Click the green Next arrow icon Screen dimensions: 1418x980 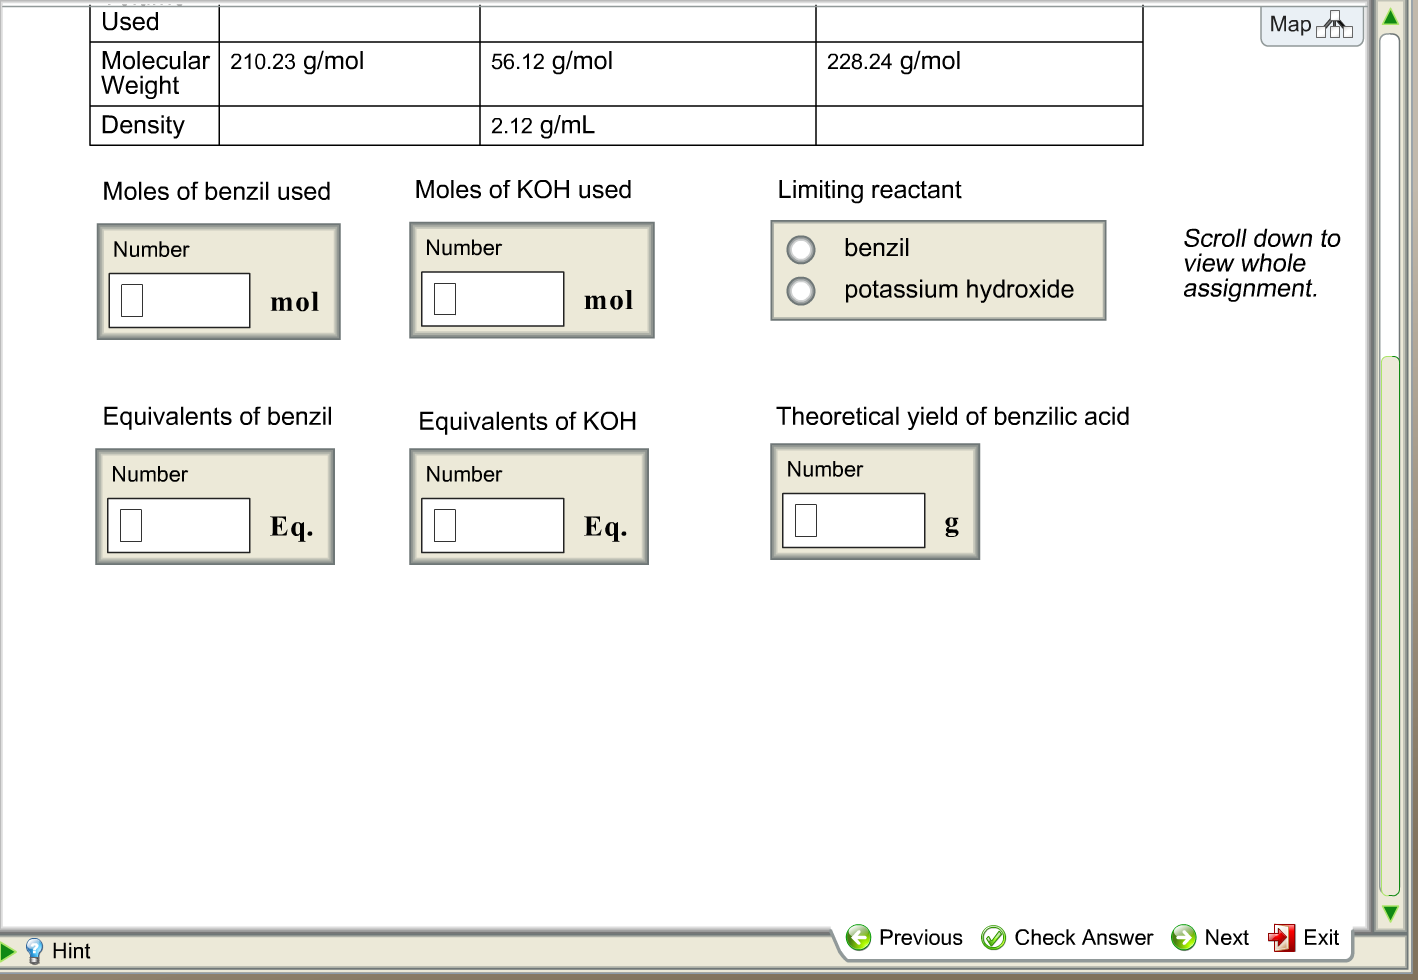tap(1182, 937)
